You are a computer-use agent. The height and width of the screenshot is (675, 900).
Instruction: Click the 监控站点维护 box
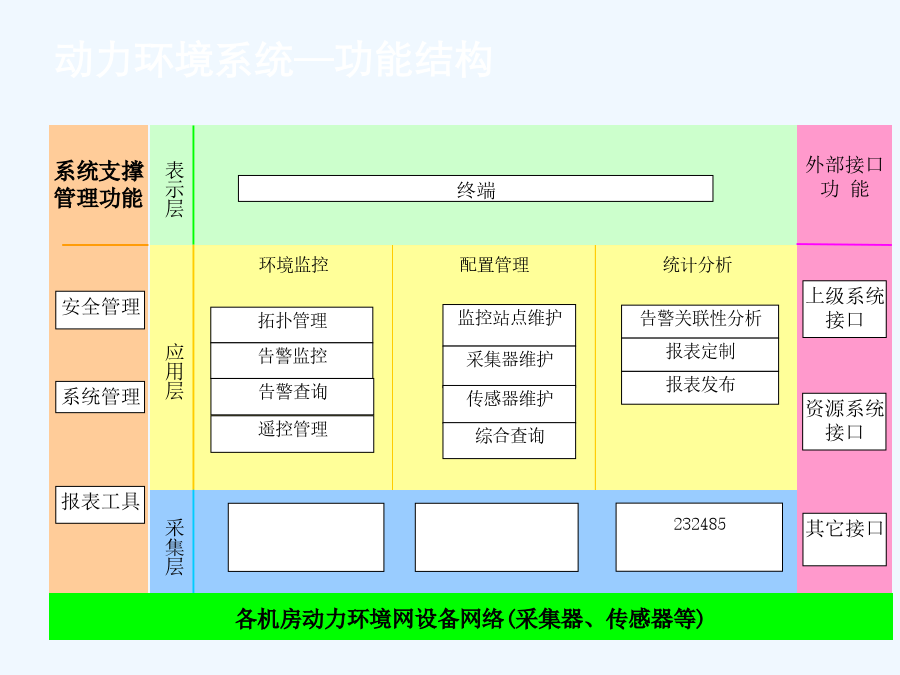[x=509, y=325]
